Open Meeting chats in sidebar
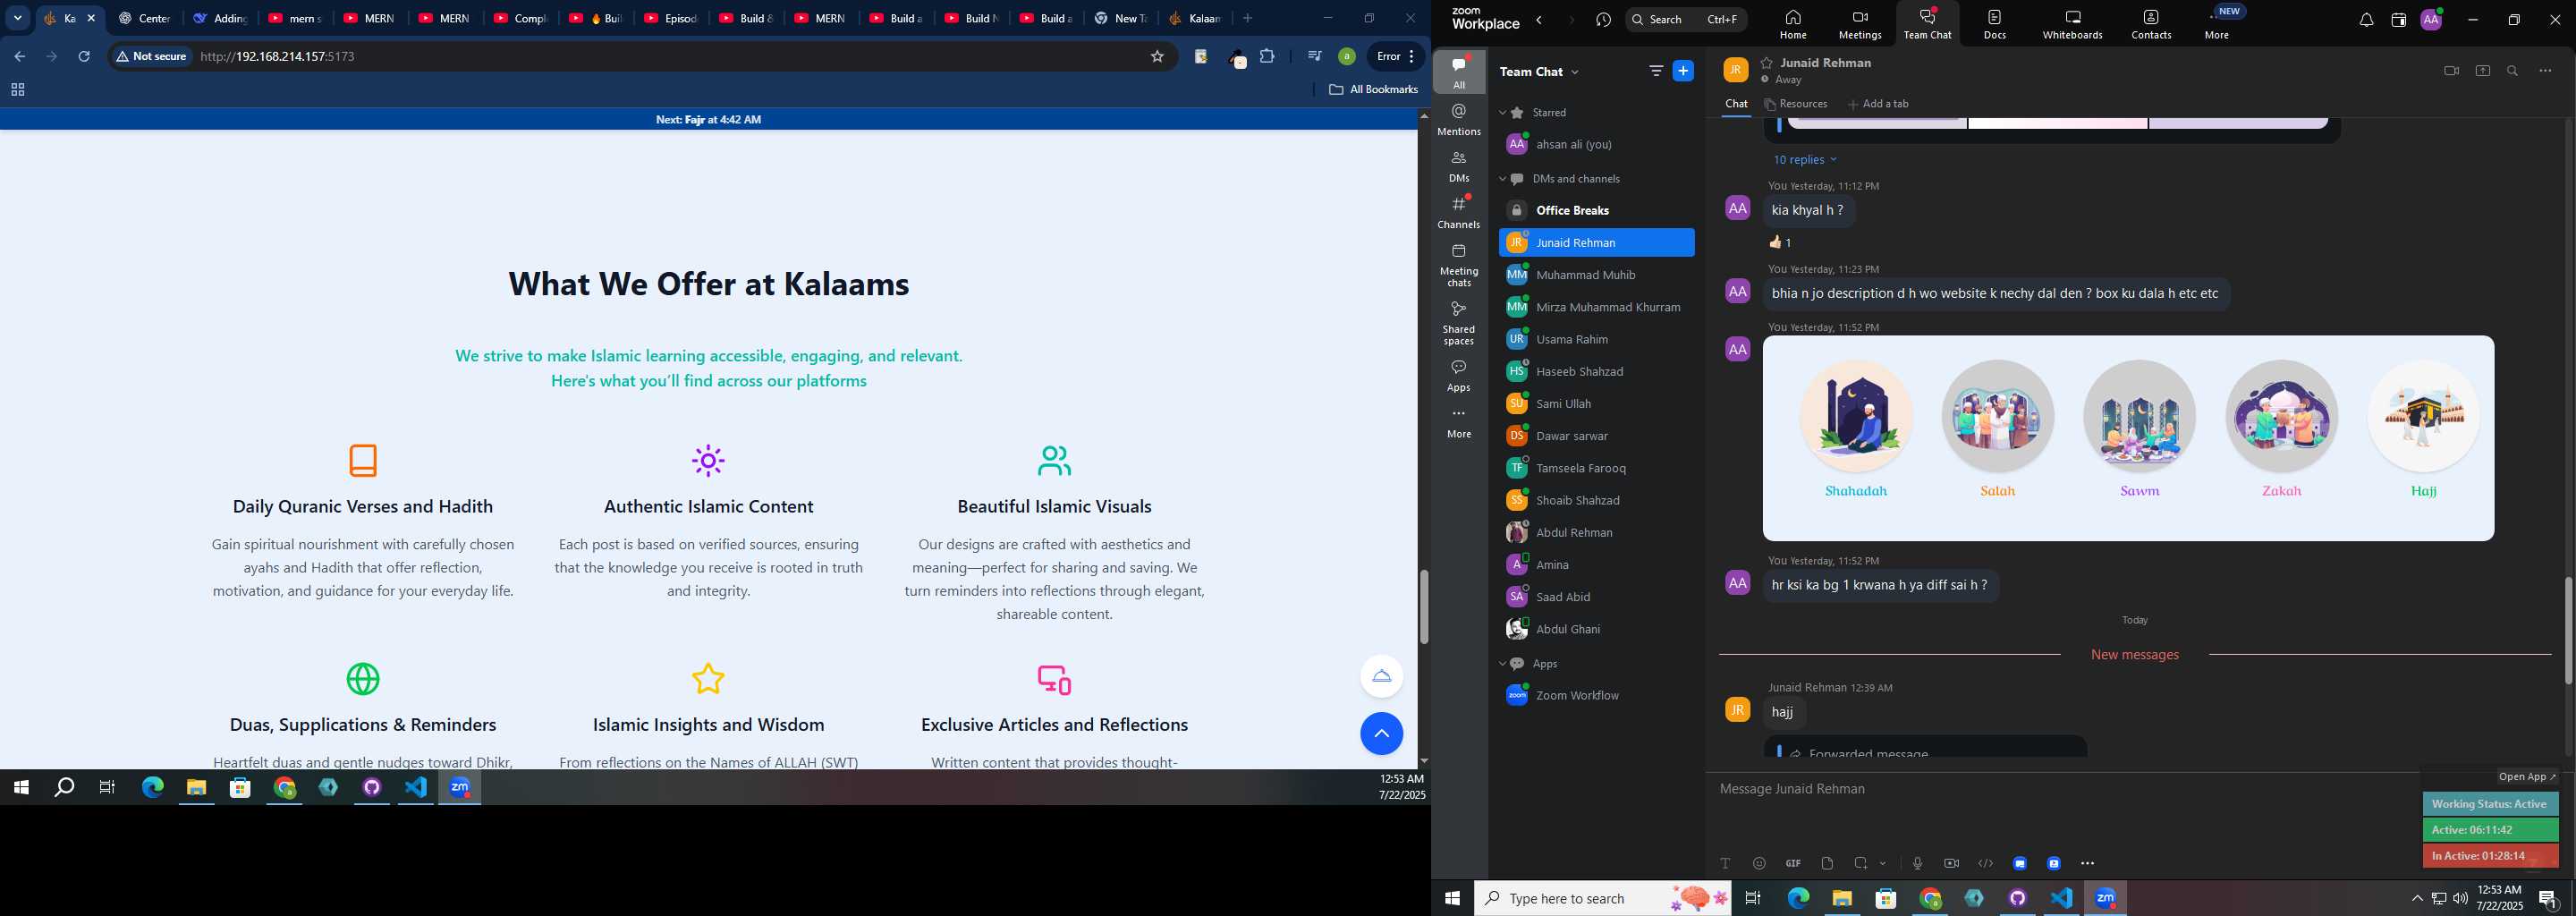 tap(1459, 265)
